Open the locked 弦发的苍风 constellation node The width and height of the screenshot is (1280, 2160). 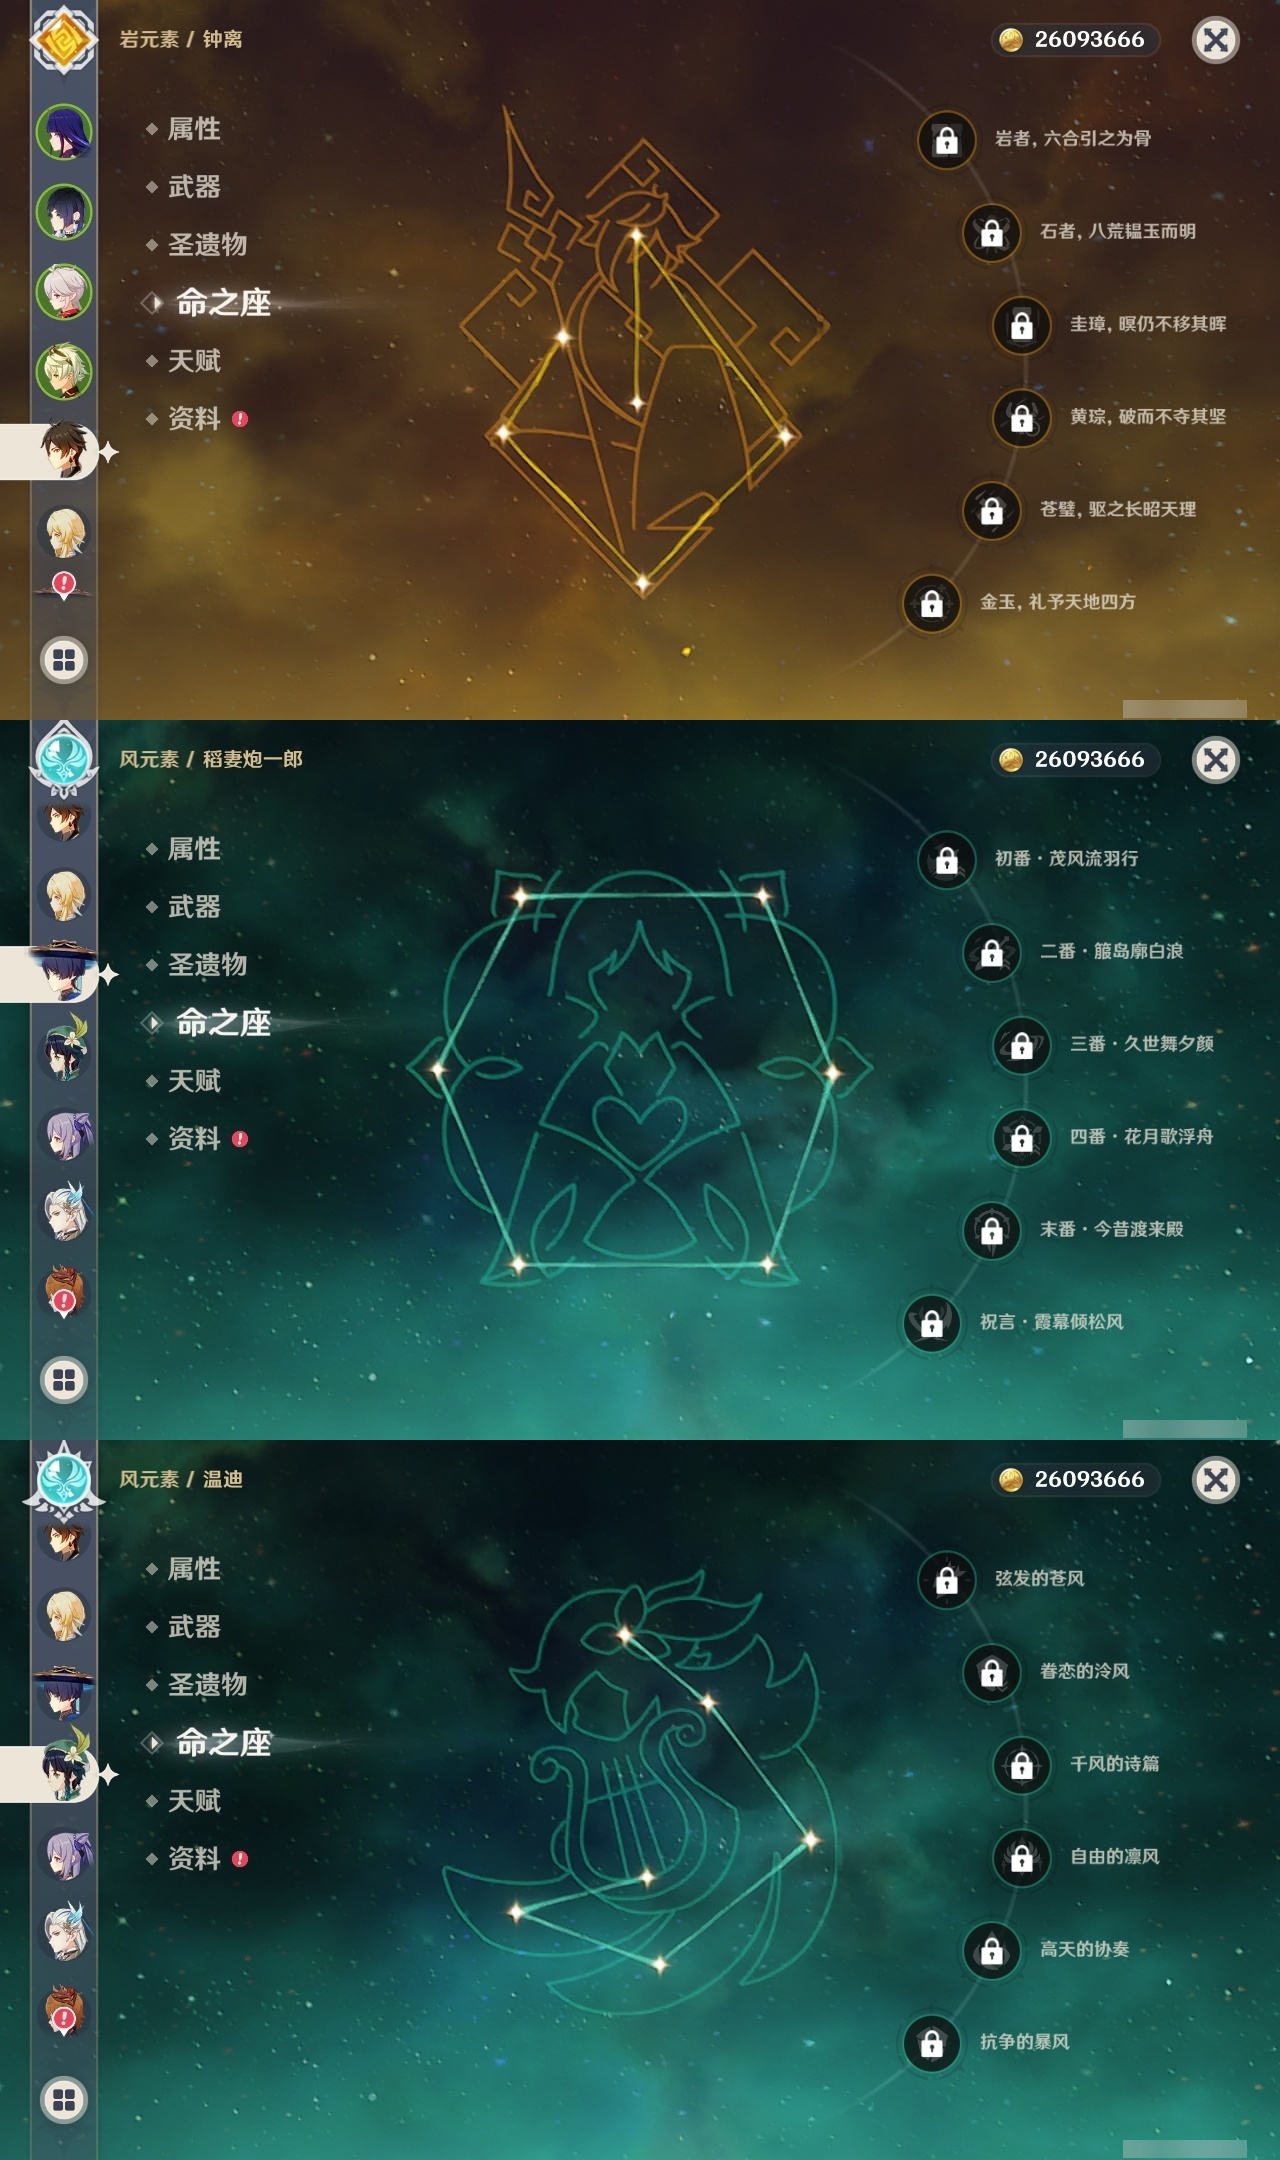[x=947, y=1579]
